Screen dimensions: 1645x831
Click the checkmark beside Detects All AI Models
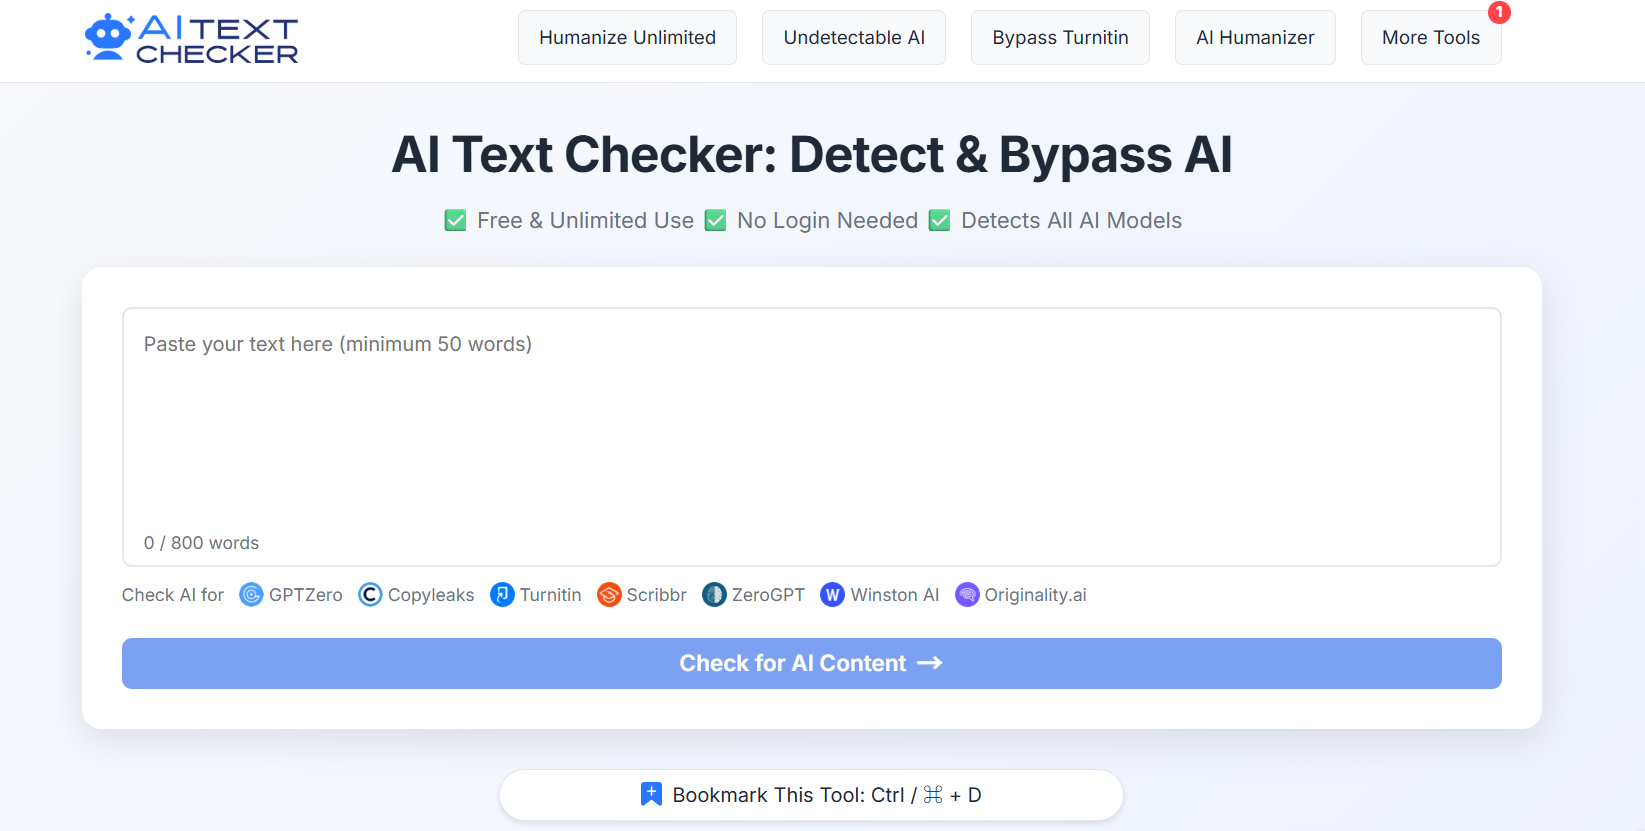click(x=939, y=220)
